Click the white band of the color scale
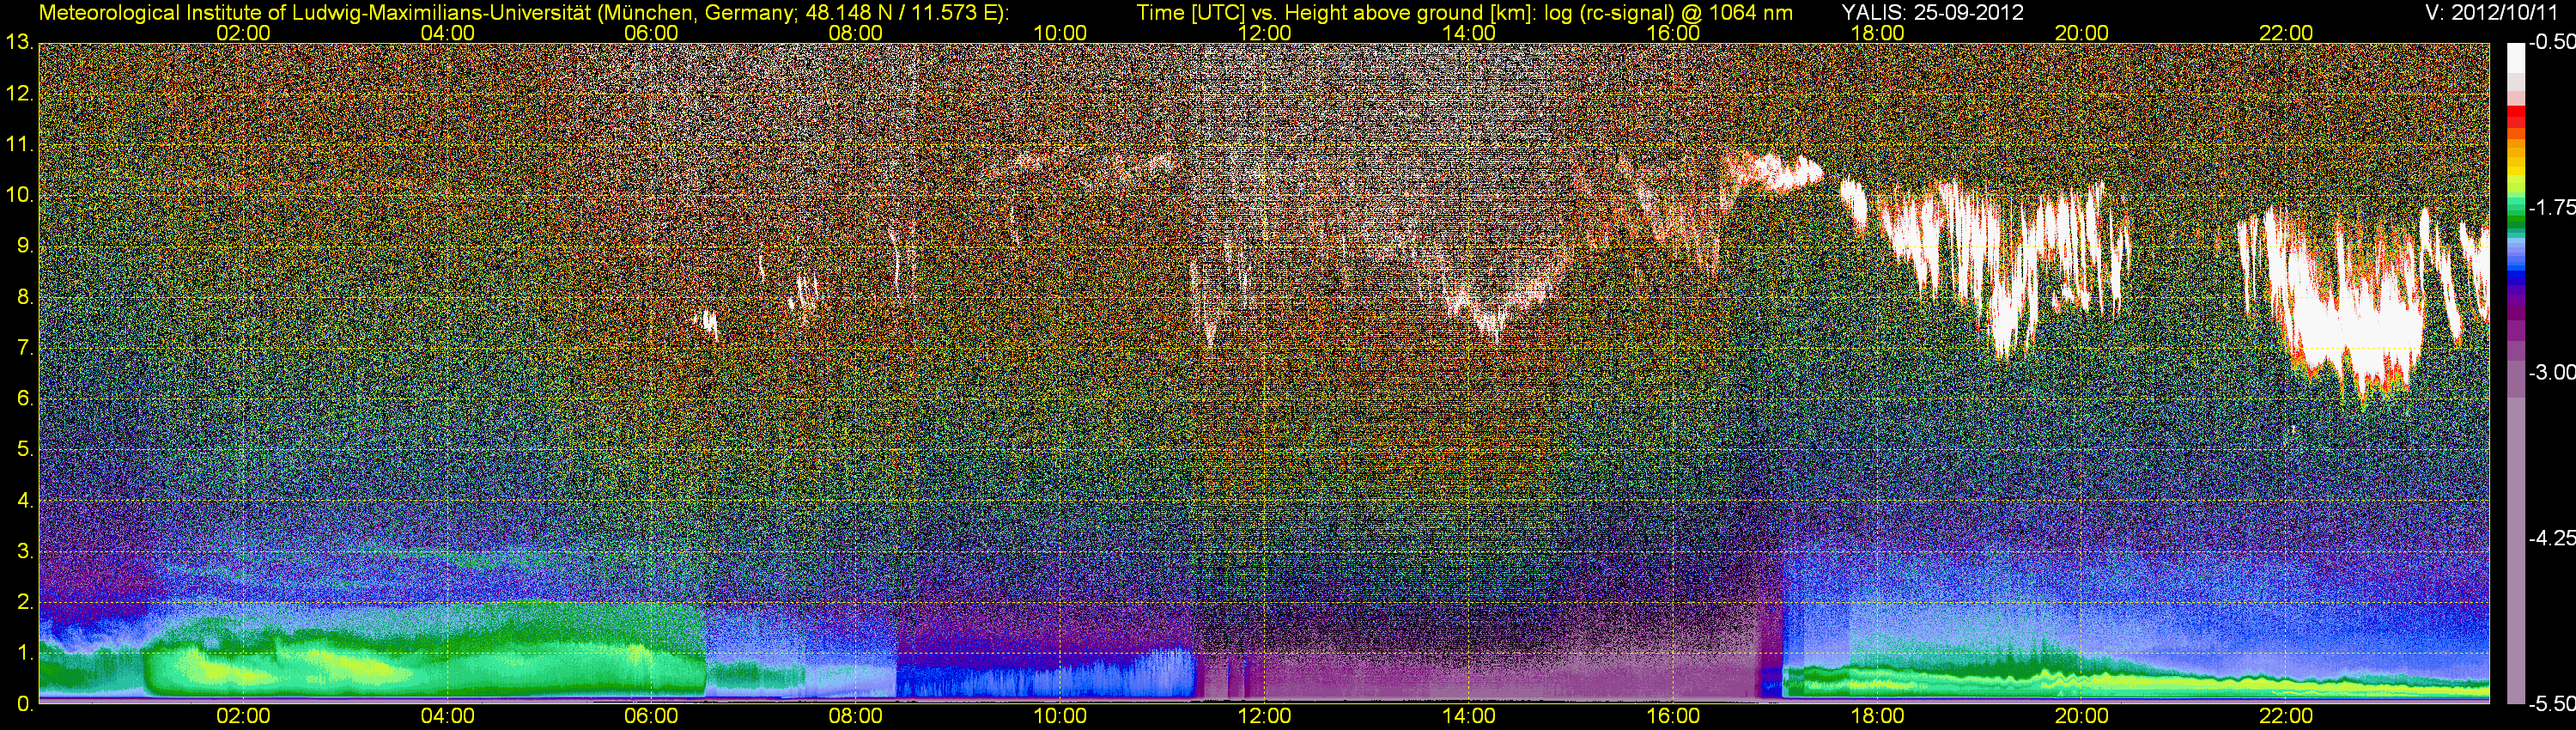The width and height of the screenshot is (2576, 730). click(2516, 58)
